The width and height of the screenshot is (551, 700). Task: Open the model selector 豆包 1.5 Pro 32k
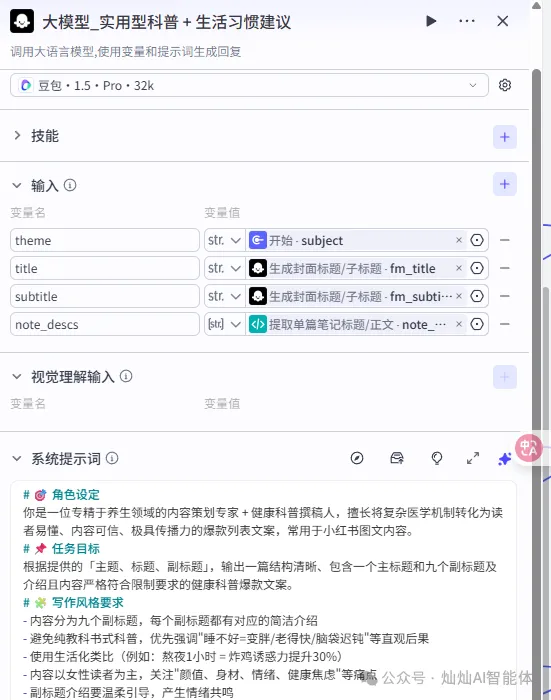249,85
